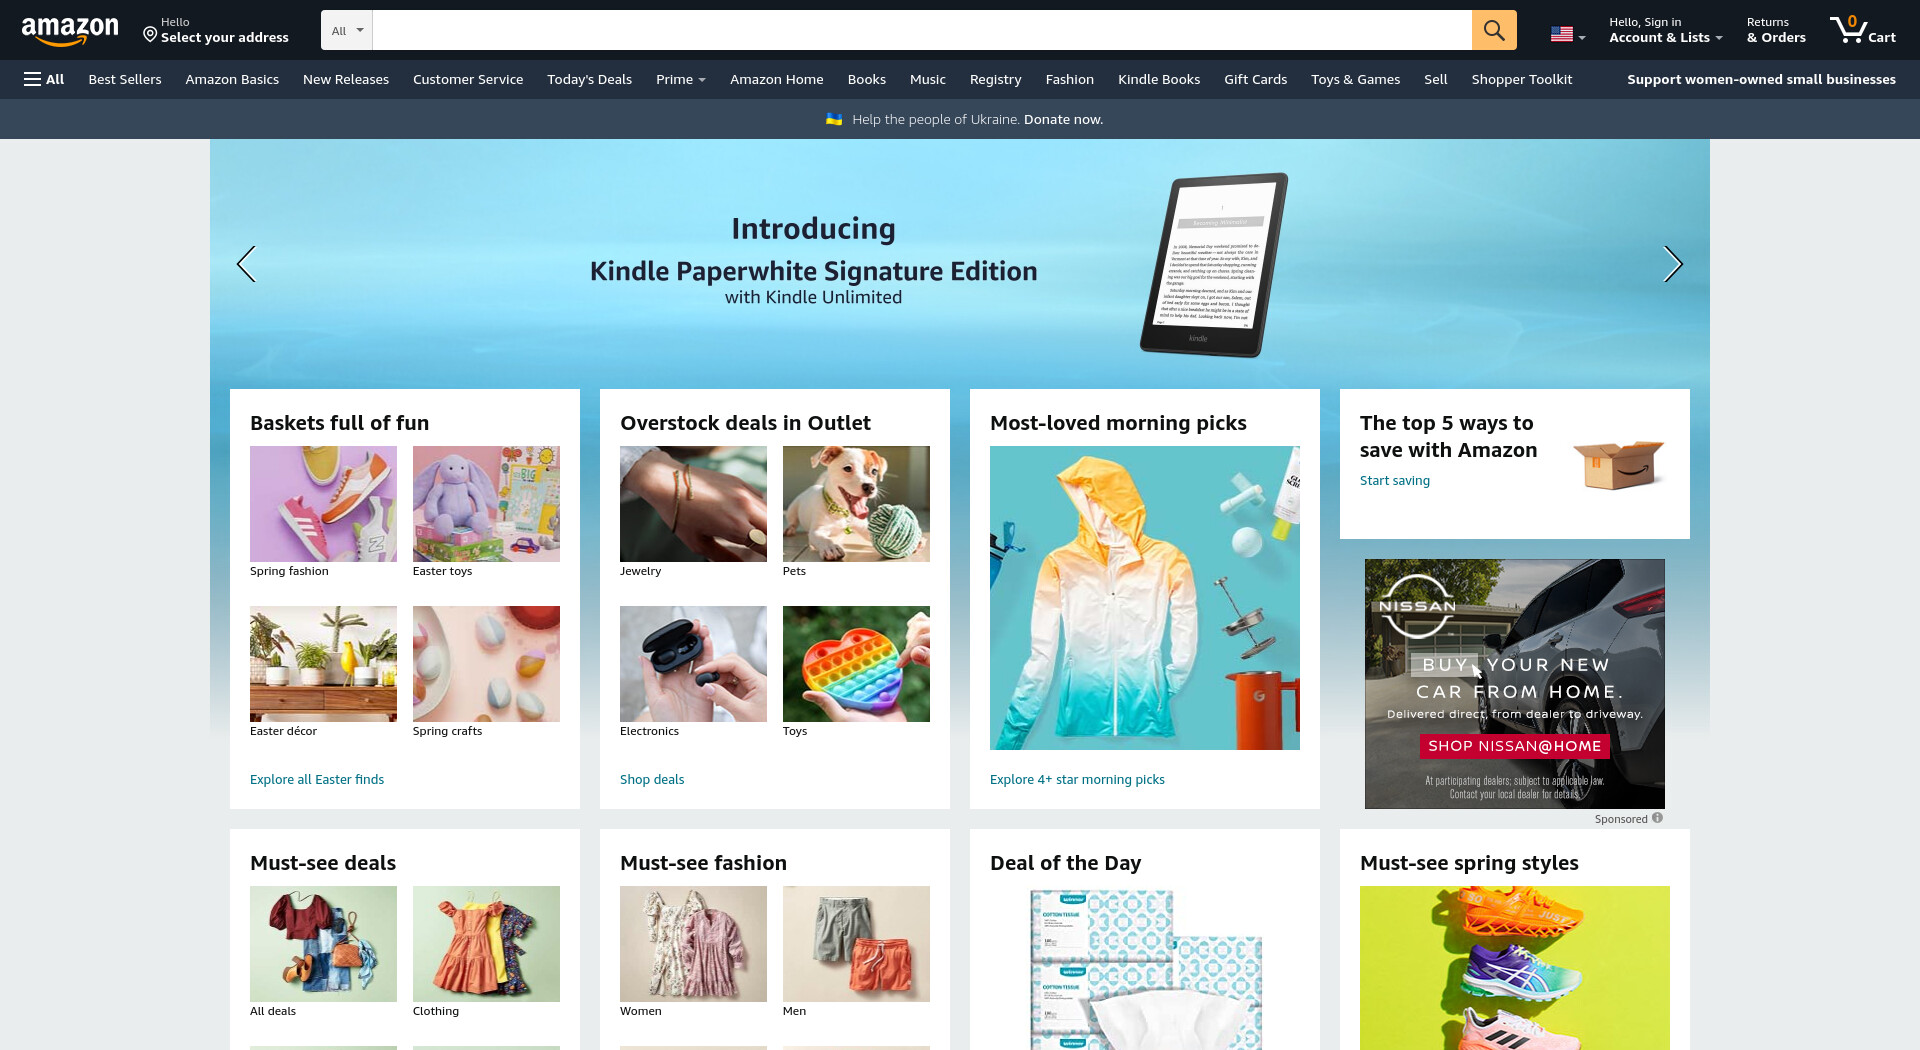The height and width of the screenshot is (1050, 1920).
Task: Open Easter toys bunny thumbnail
Action: coord(486,504)
